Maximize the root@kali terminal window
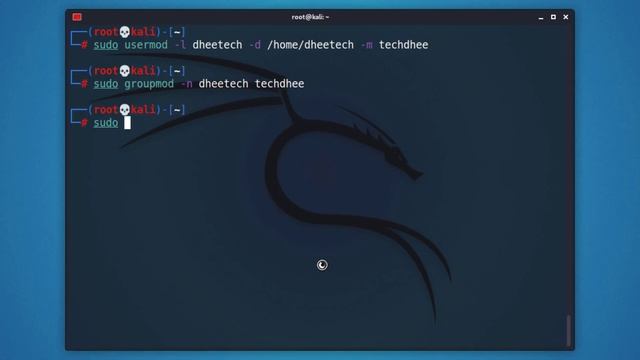The width and height of the screenshot is (640, 360). point(553,17)
